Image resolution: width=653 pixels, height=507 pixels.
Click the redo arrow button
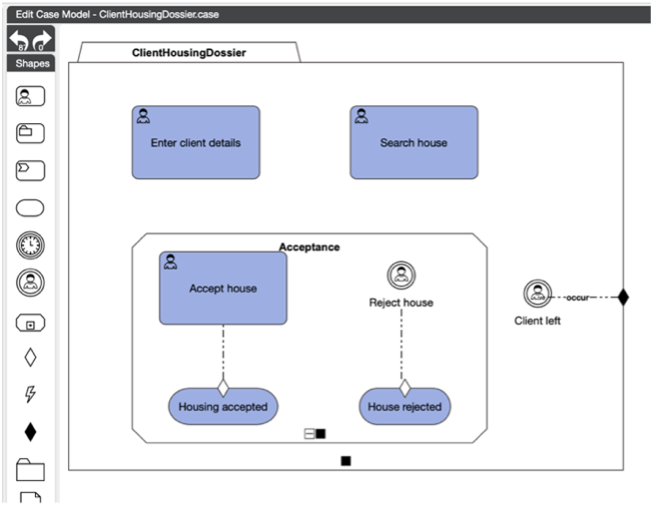click(x=42, y=40)
